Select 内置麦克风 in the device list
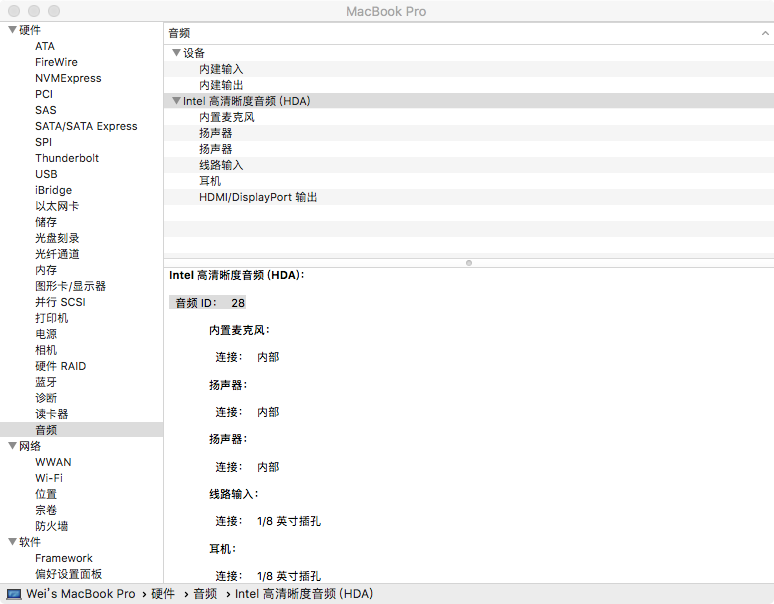 pos(227,117)
